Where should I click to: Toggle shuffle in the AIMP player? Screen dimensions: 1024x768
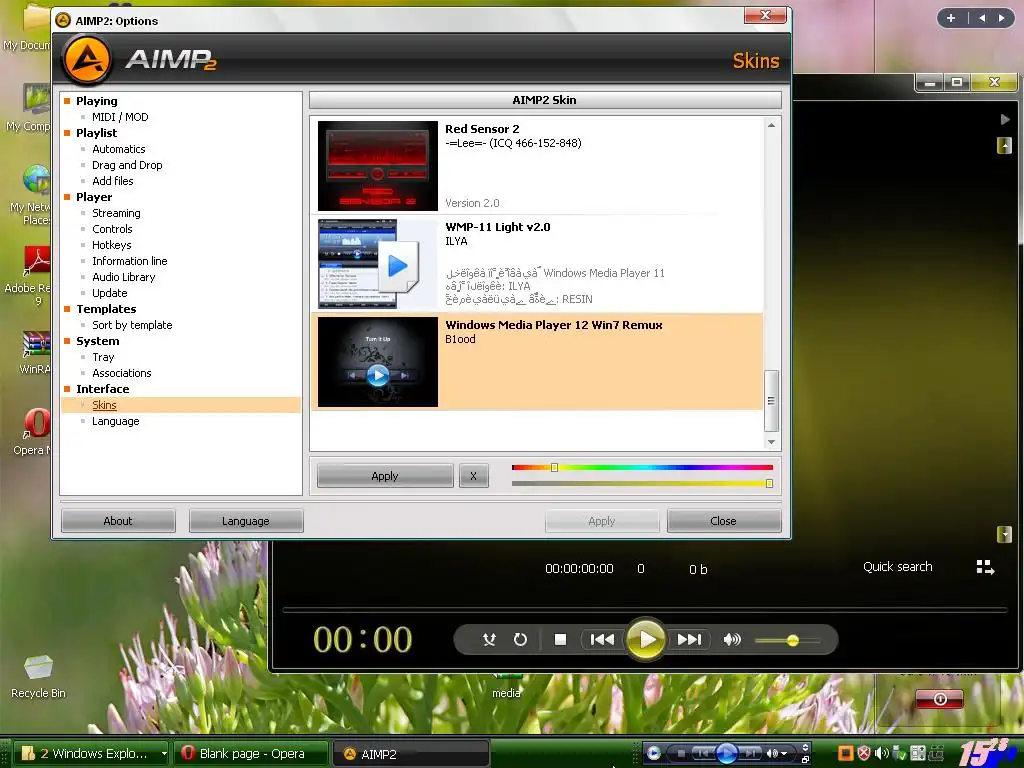click(488, 639)
